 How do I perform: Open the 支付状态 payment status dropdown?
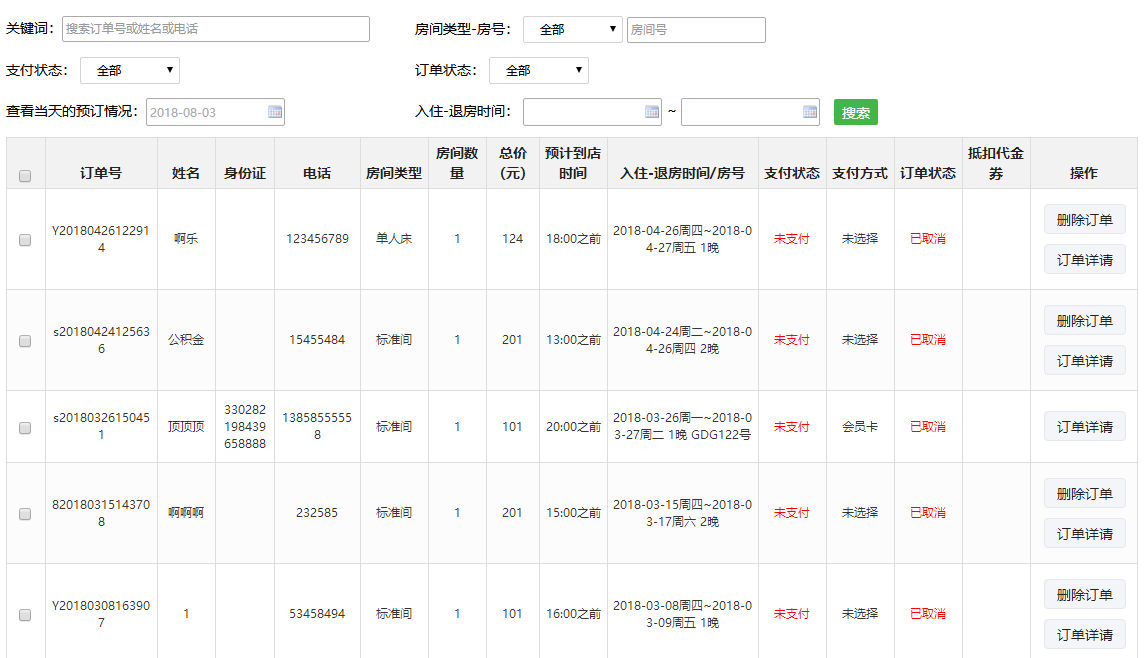pyautogui.click(x=130, y=71)
